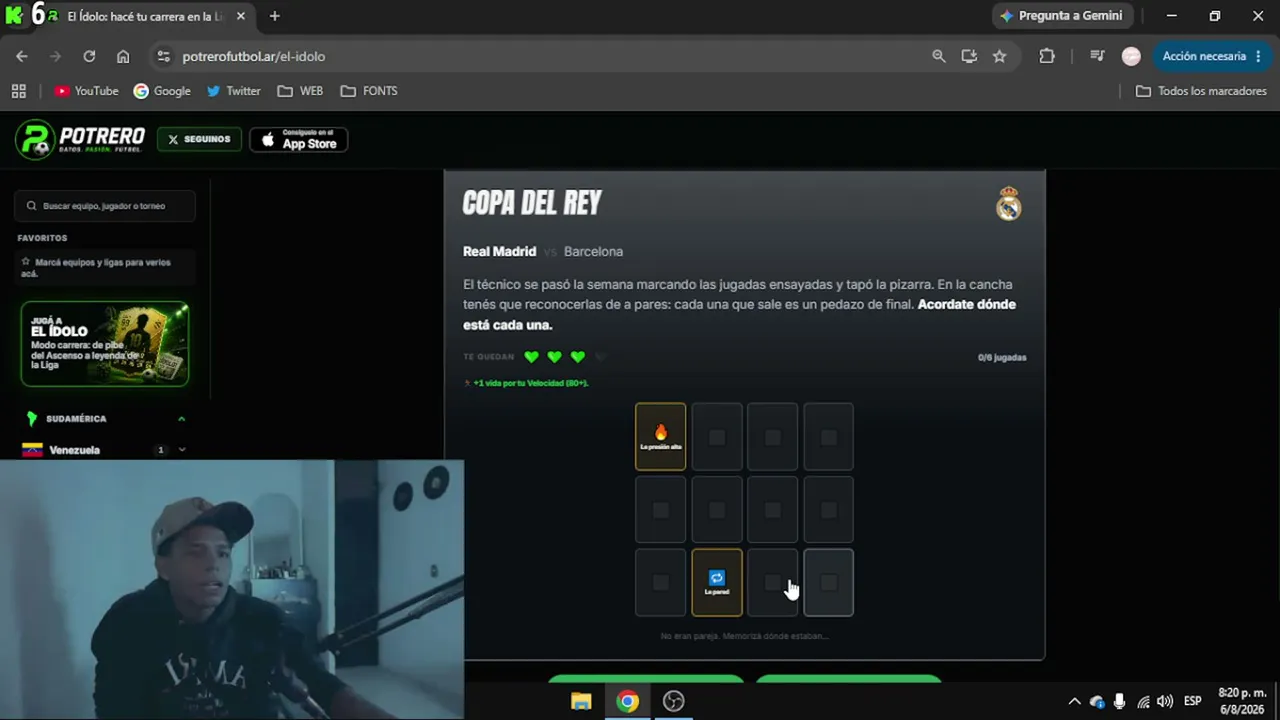Click the Sudamérica continent icon
Viewport: 1280px width, 720px height.
32,419
